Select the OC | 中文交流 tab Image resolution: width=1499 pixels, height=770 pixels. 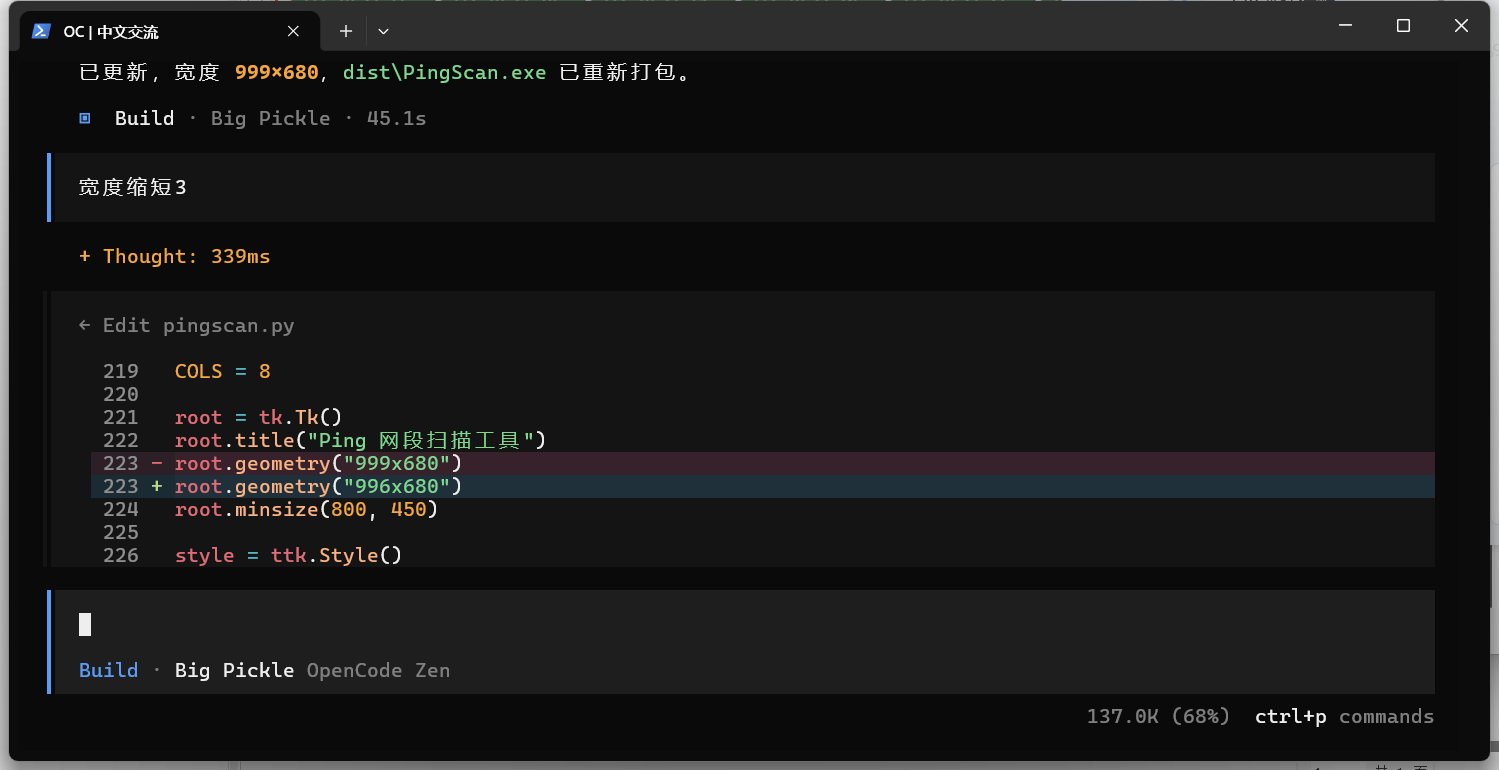pyautogui.click(x=168, y=31)
